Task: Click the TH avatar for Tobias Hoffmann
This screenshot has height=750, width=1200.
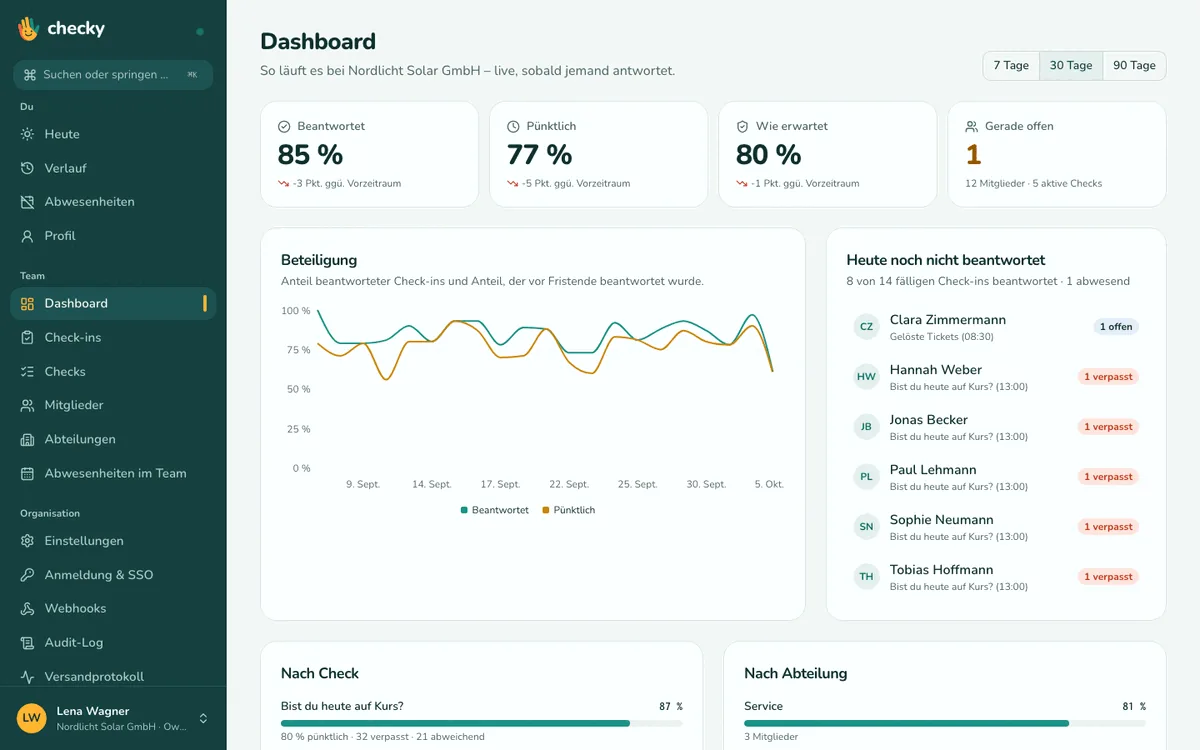Action: [866, 577]
